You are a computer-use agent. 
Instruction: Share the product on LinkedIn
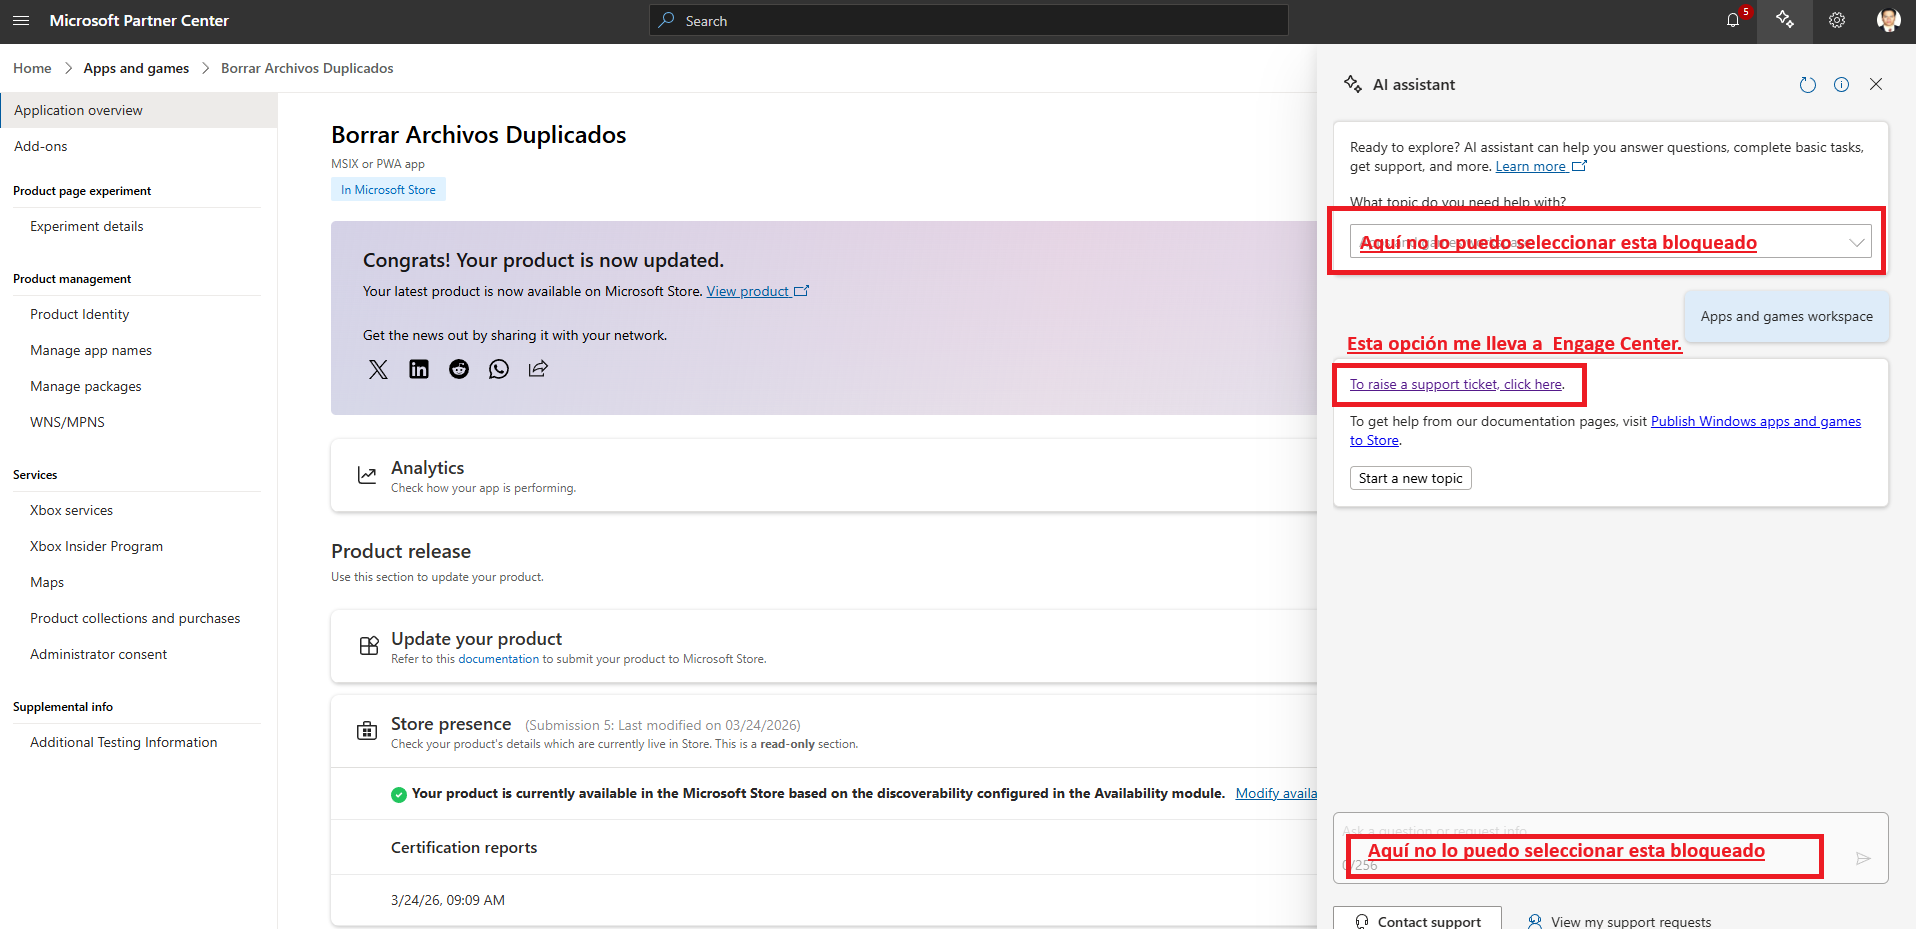[x=419, y=369]
